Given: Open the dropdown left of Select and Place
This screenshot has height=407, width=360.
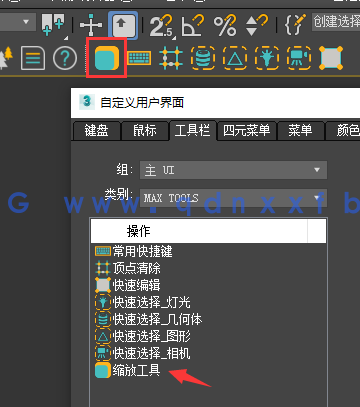Looking at the screenshot, I should (17, 22).
